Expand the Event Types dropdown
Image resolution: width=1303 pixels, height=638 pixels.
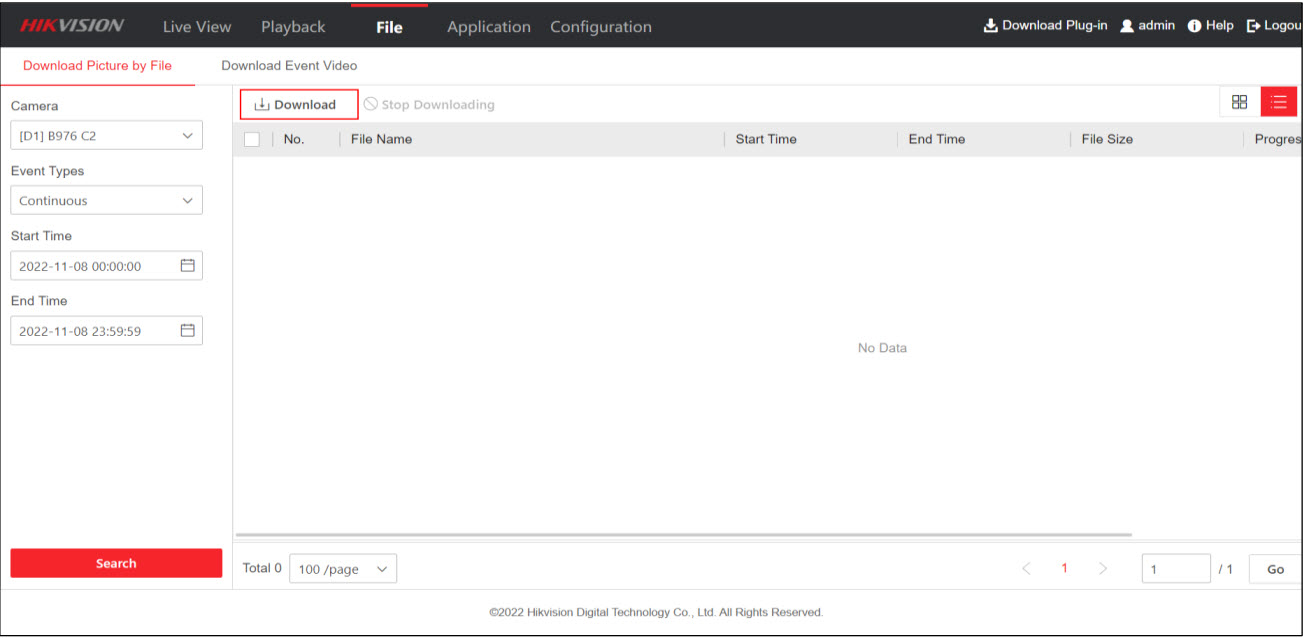tap(106, 201)
